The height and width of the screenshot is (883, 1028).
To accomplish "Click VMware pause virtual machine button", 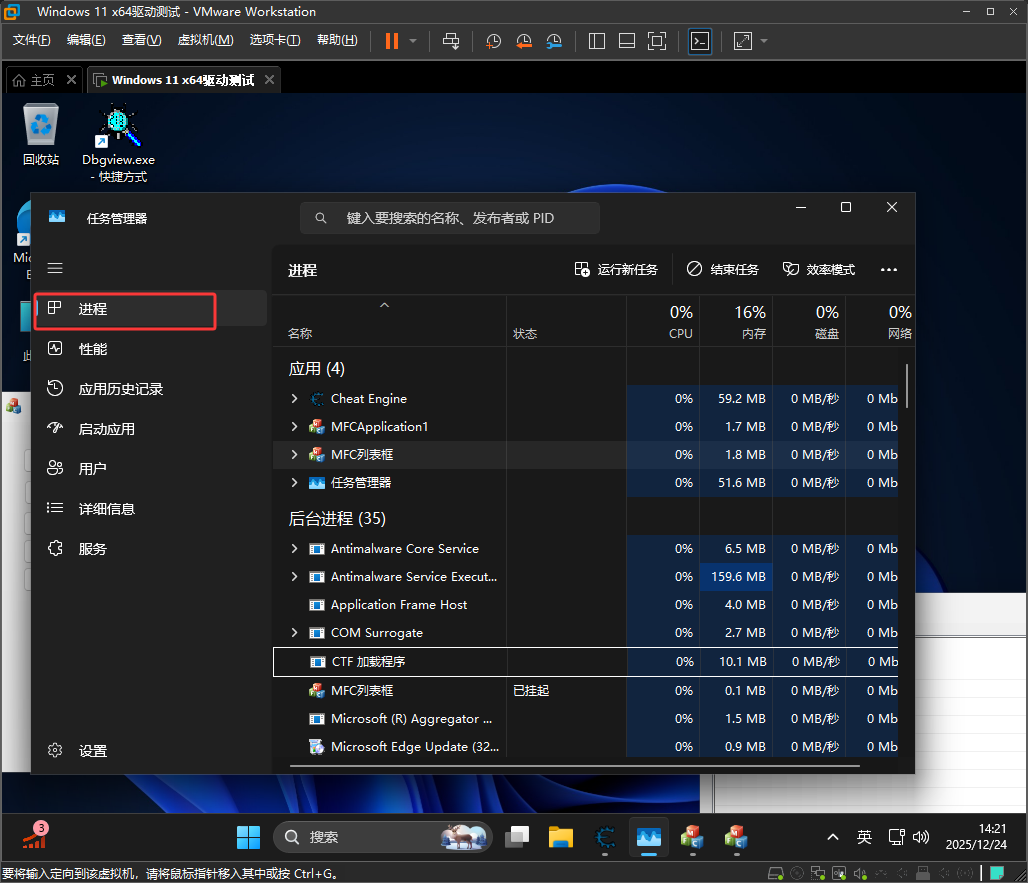I will 391,41.
